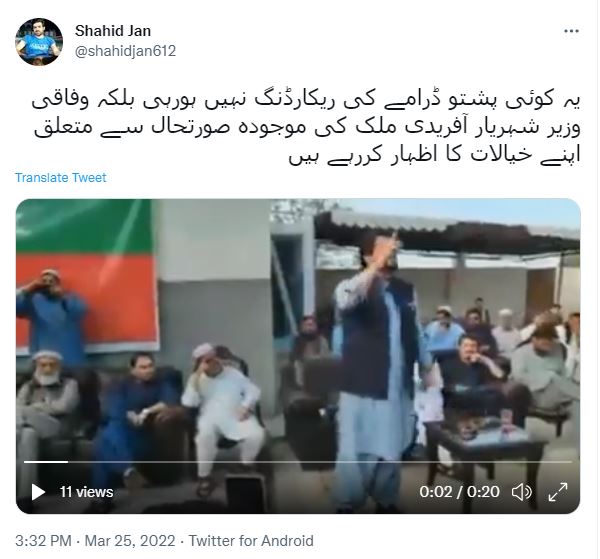600x559 pixels.
Task: Open the tweet's more options menu
Action: coord(571,31)
